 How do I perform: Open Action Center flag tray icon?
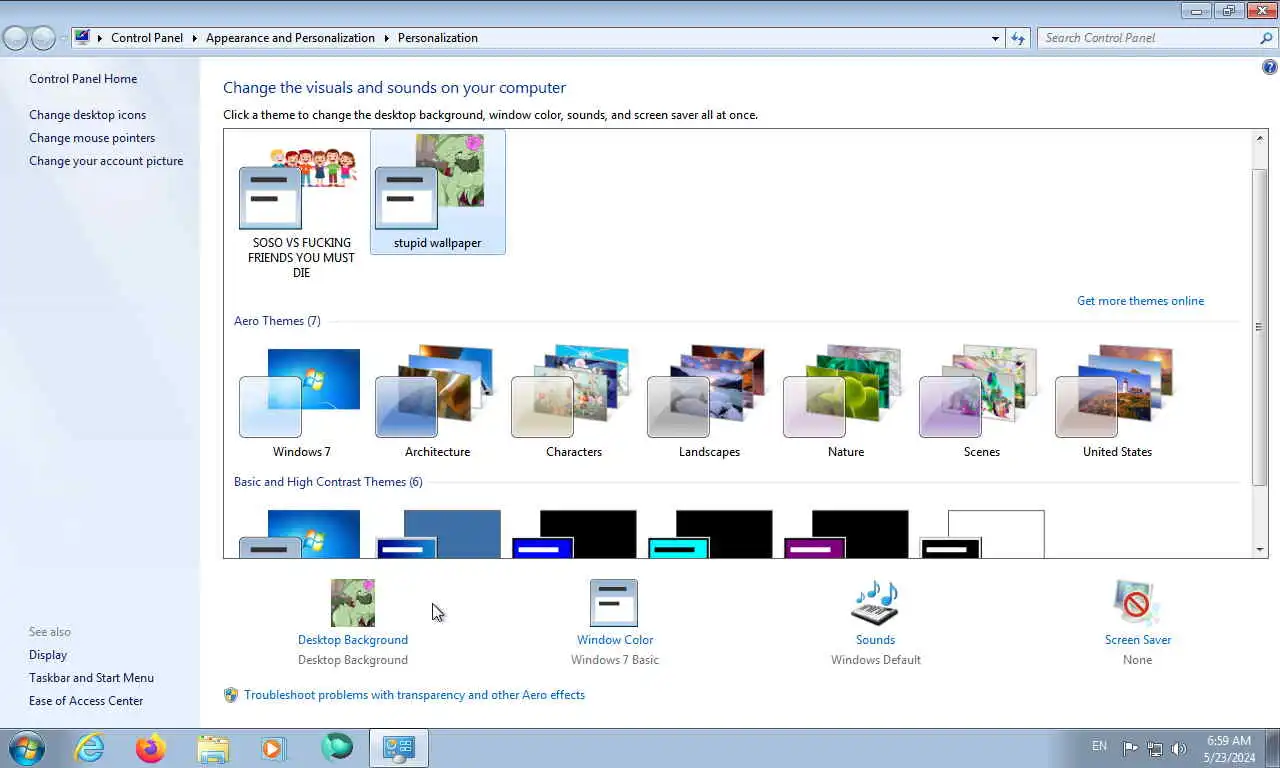click(x=1130, y=748)
